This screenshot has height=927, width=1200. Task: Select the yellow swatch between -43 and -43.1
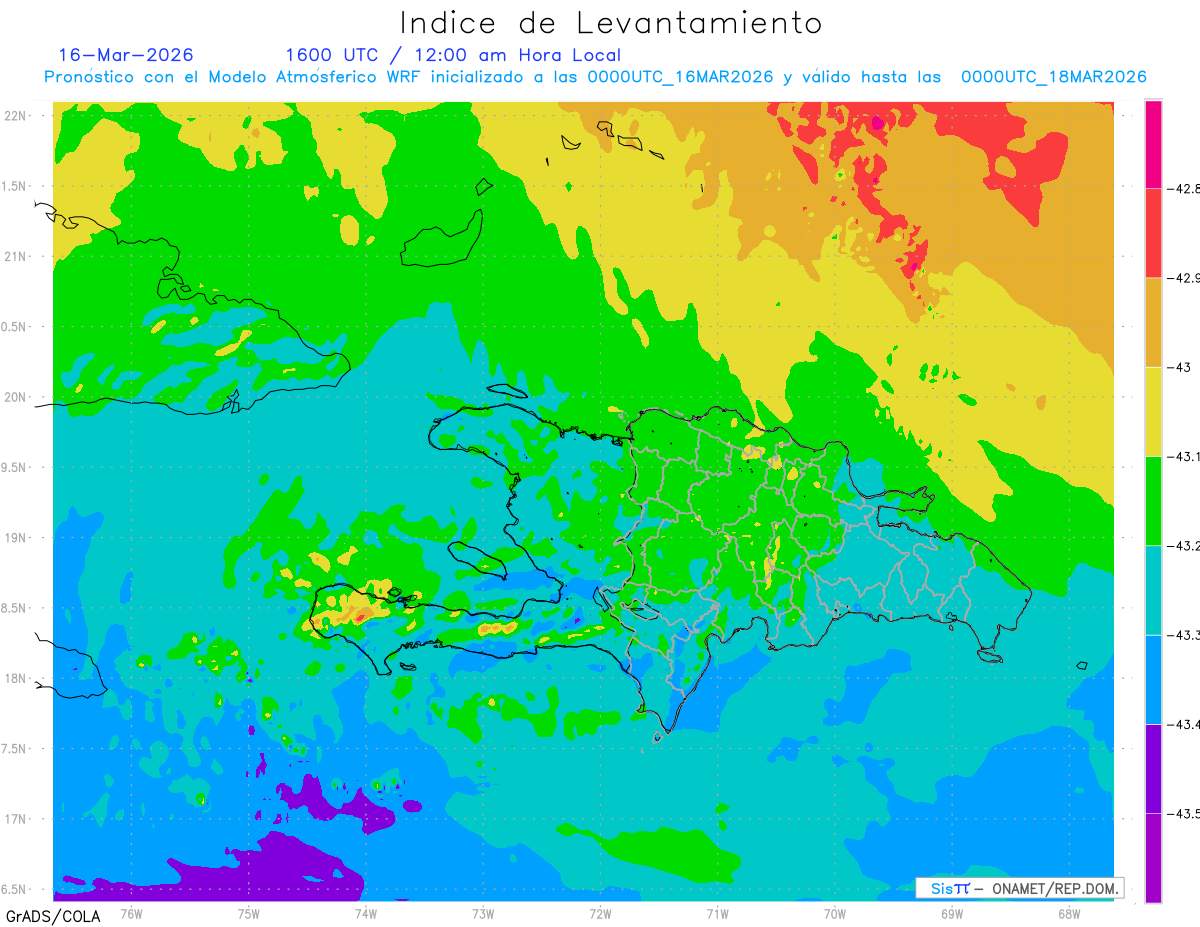pos(1153,411)
